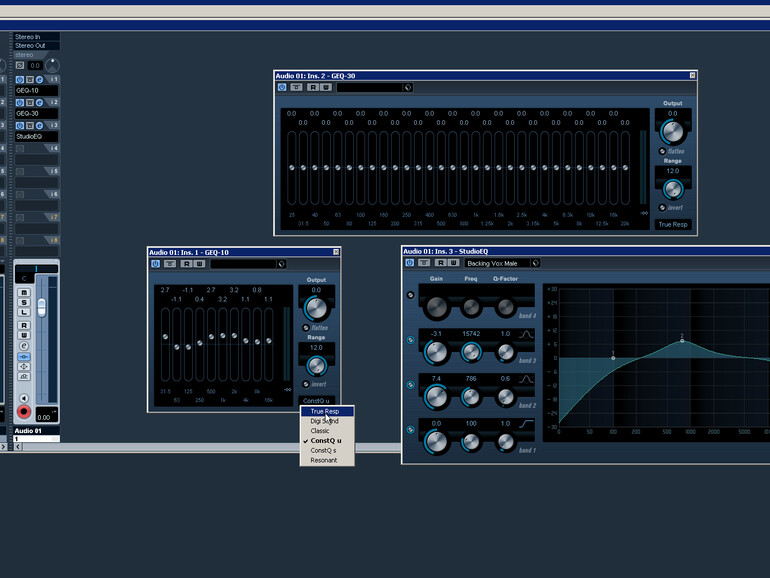The width and height of the screenshot is (770, 578).
Task: Click the EQ-state button on Audio 01
Action: [24, 367]
